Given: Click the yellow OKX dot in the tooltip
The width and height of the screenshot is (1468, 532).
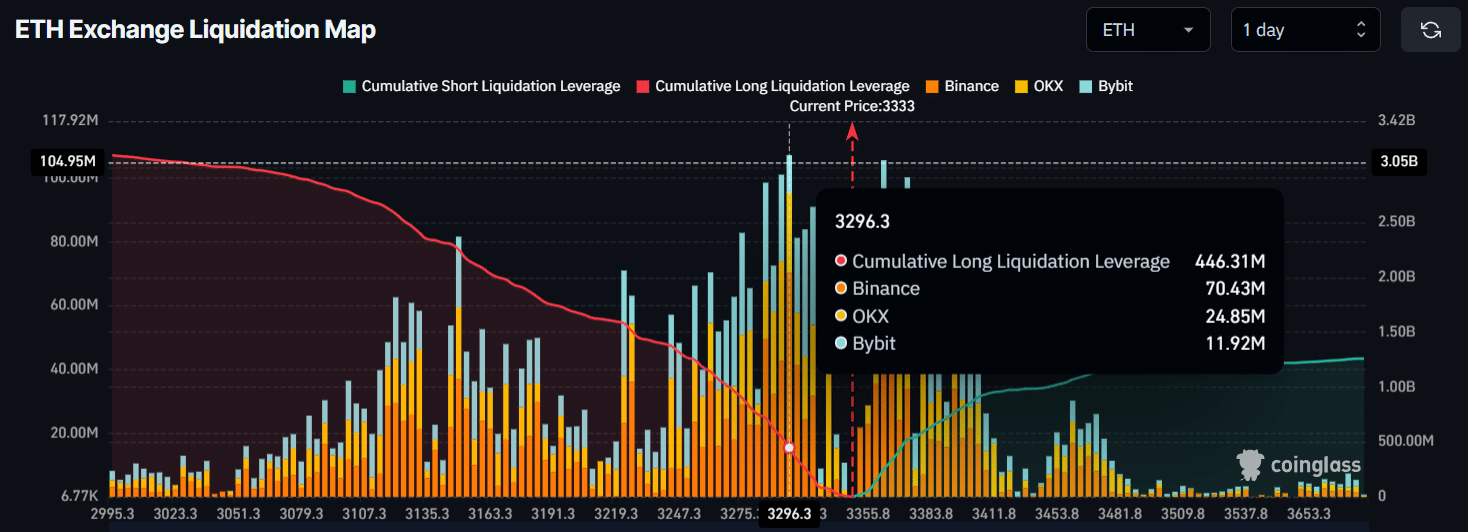Looking at the screenshot, I should (841, 317).
